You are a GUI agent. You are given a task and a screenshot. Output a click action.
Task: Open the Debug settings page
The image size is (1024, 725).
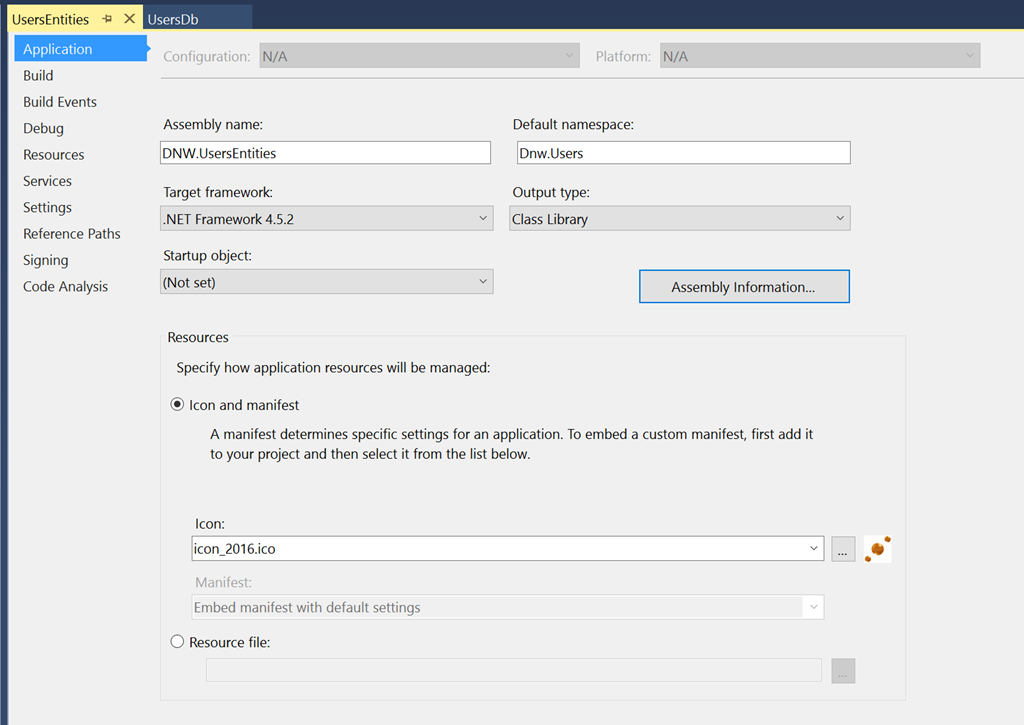(43, 128)
